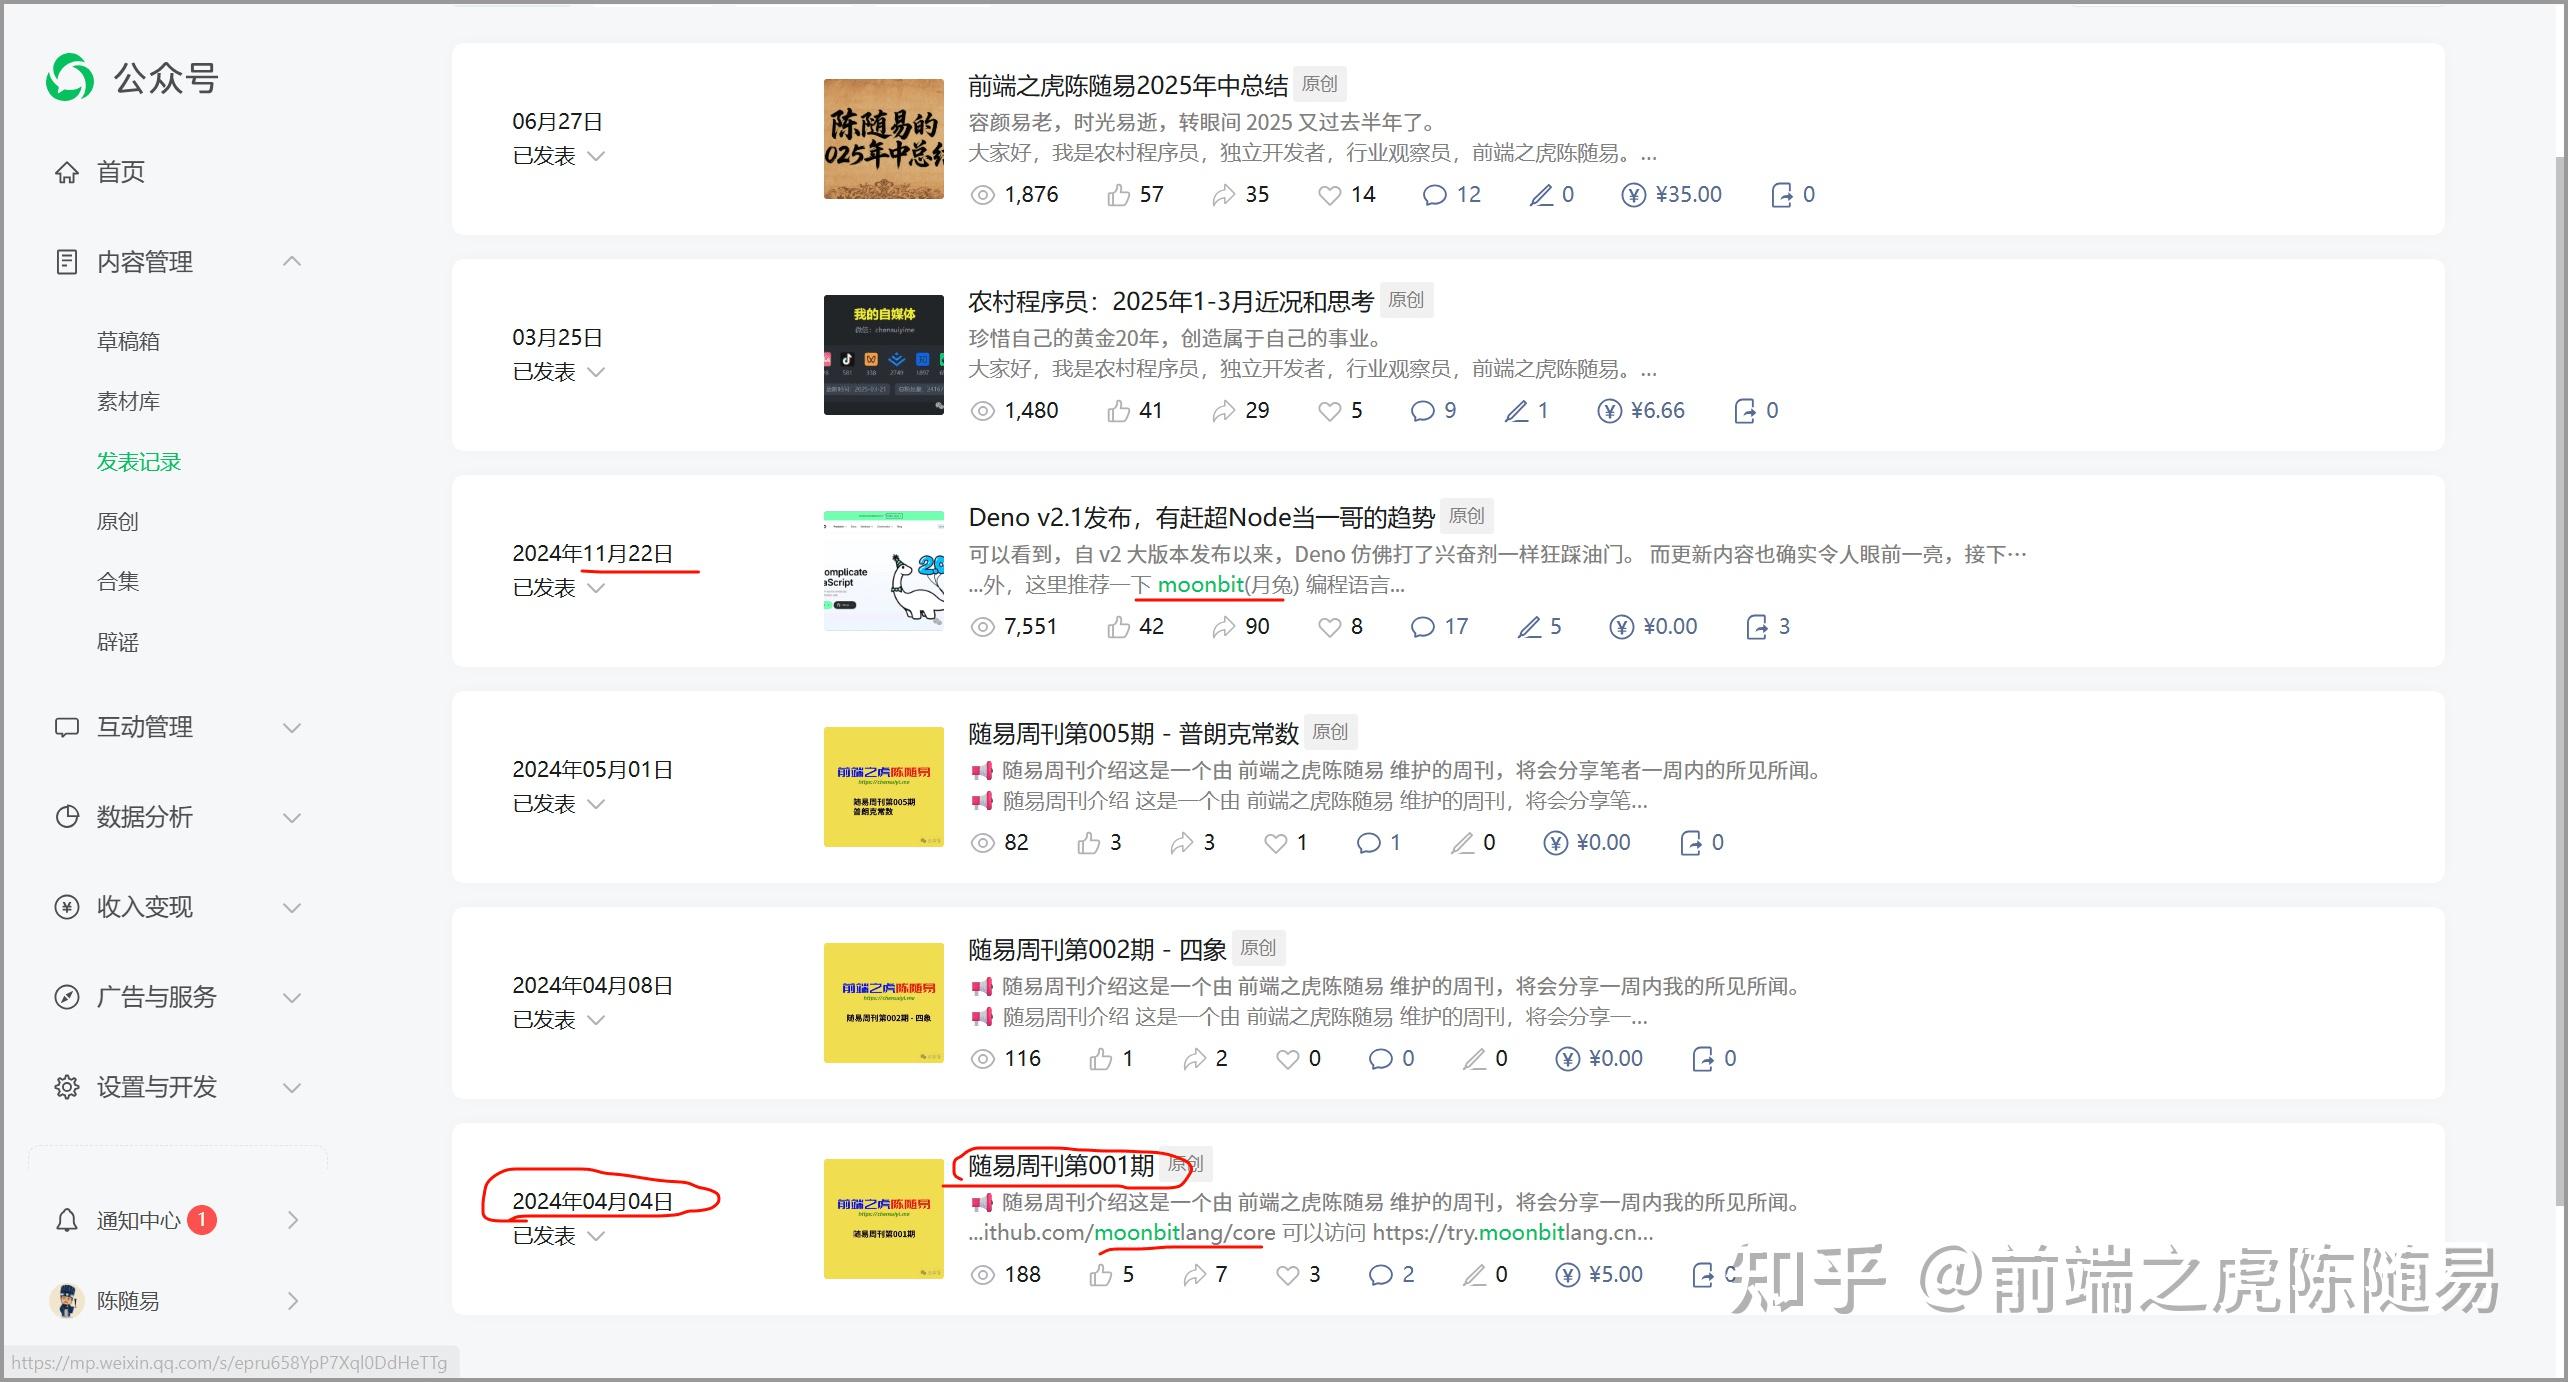Screen dimensions: 2568x1382
Task: Click the like thumbs-up icon on 2025年中总结 article
Action: [1120, 194]
